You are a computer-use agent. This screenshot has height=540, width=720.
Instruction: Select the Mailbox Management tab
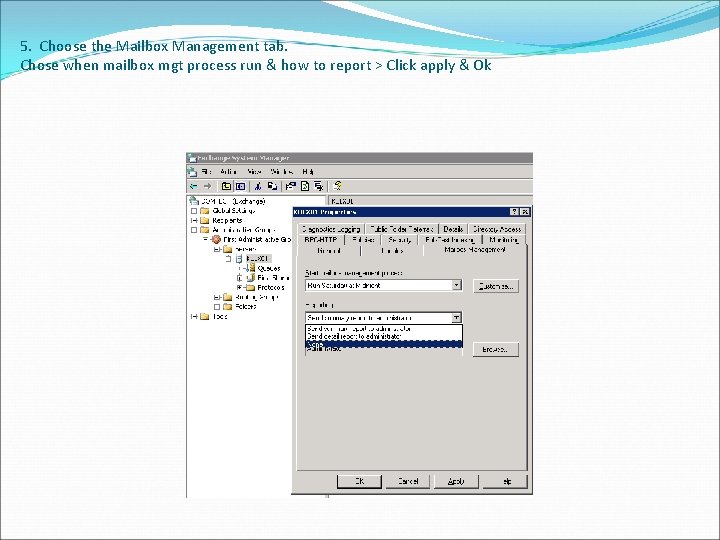[475, 249]
